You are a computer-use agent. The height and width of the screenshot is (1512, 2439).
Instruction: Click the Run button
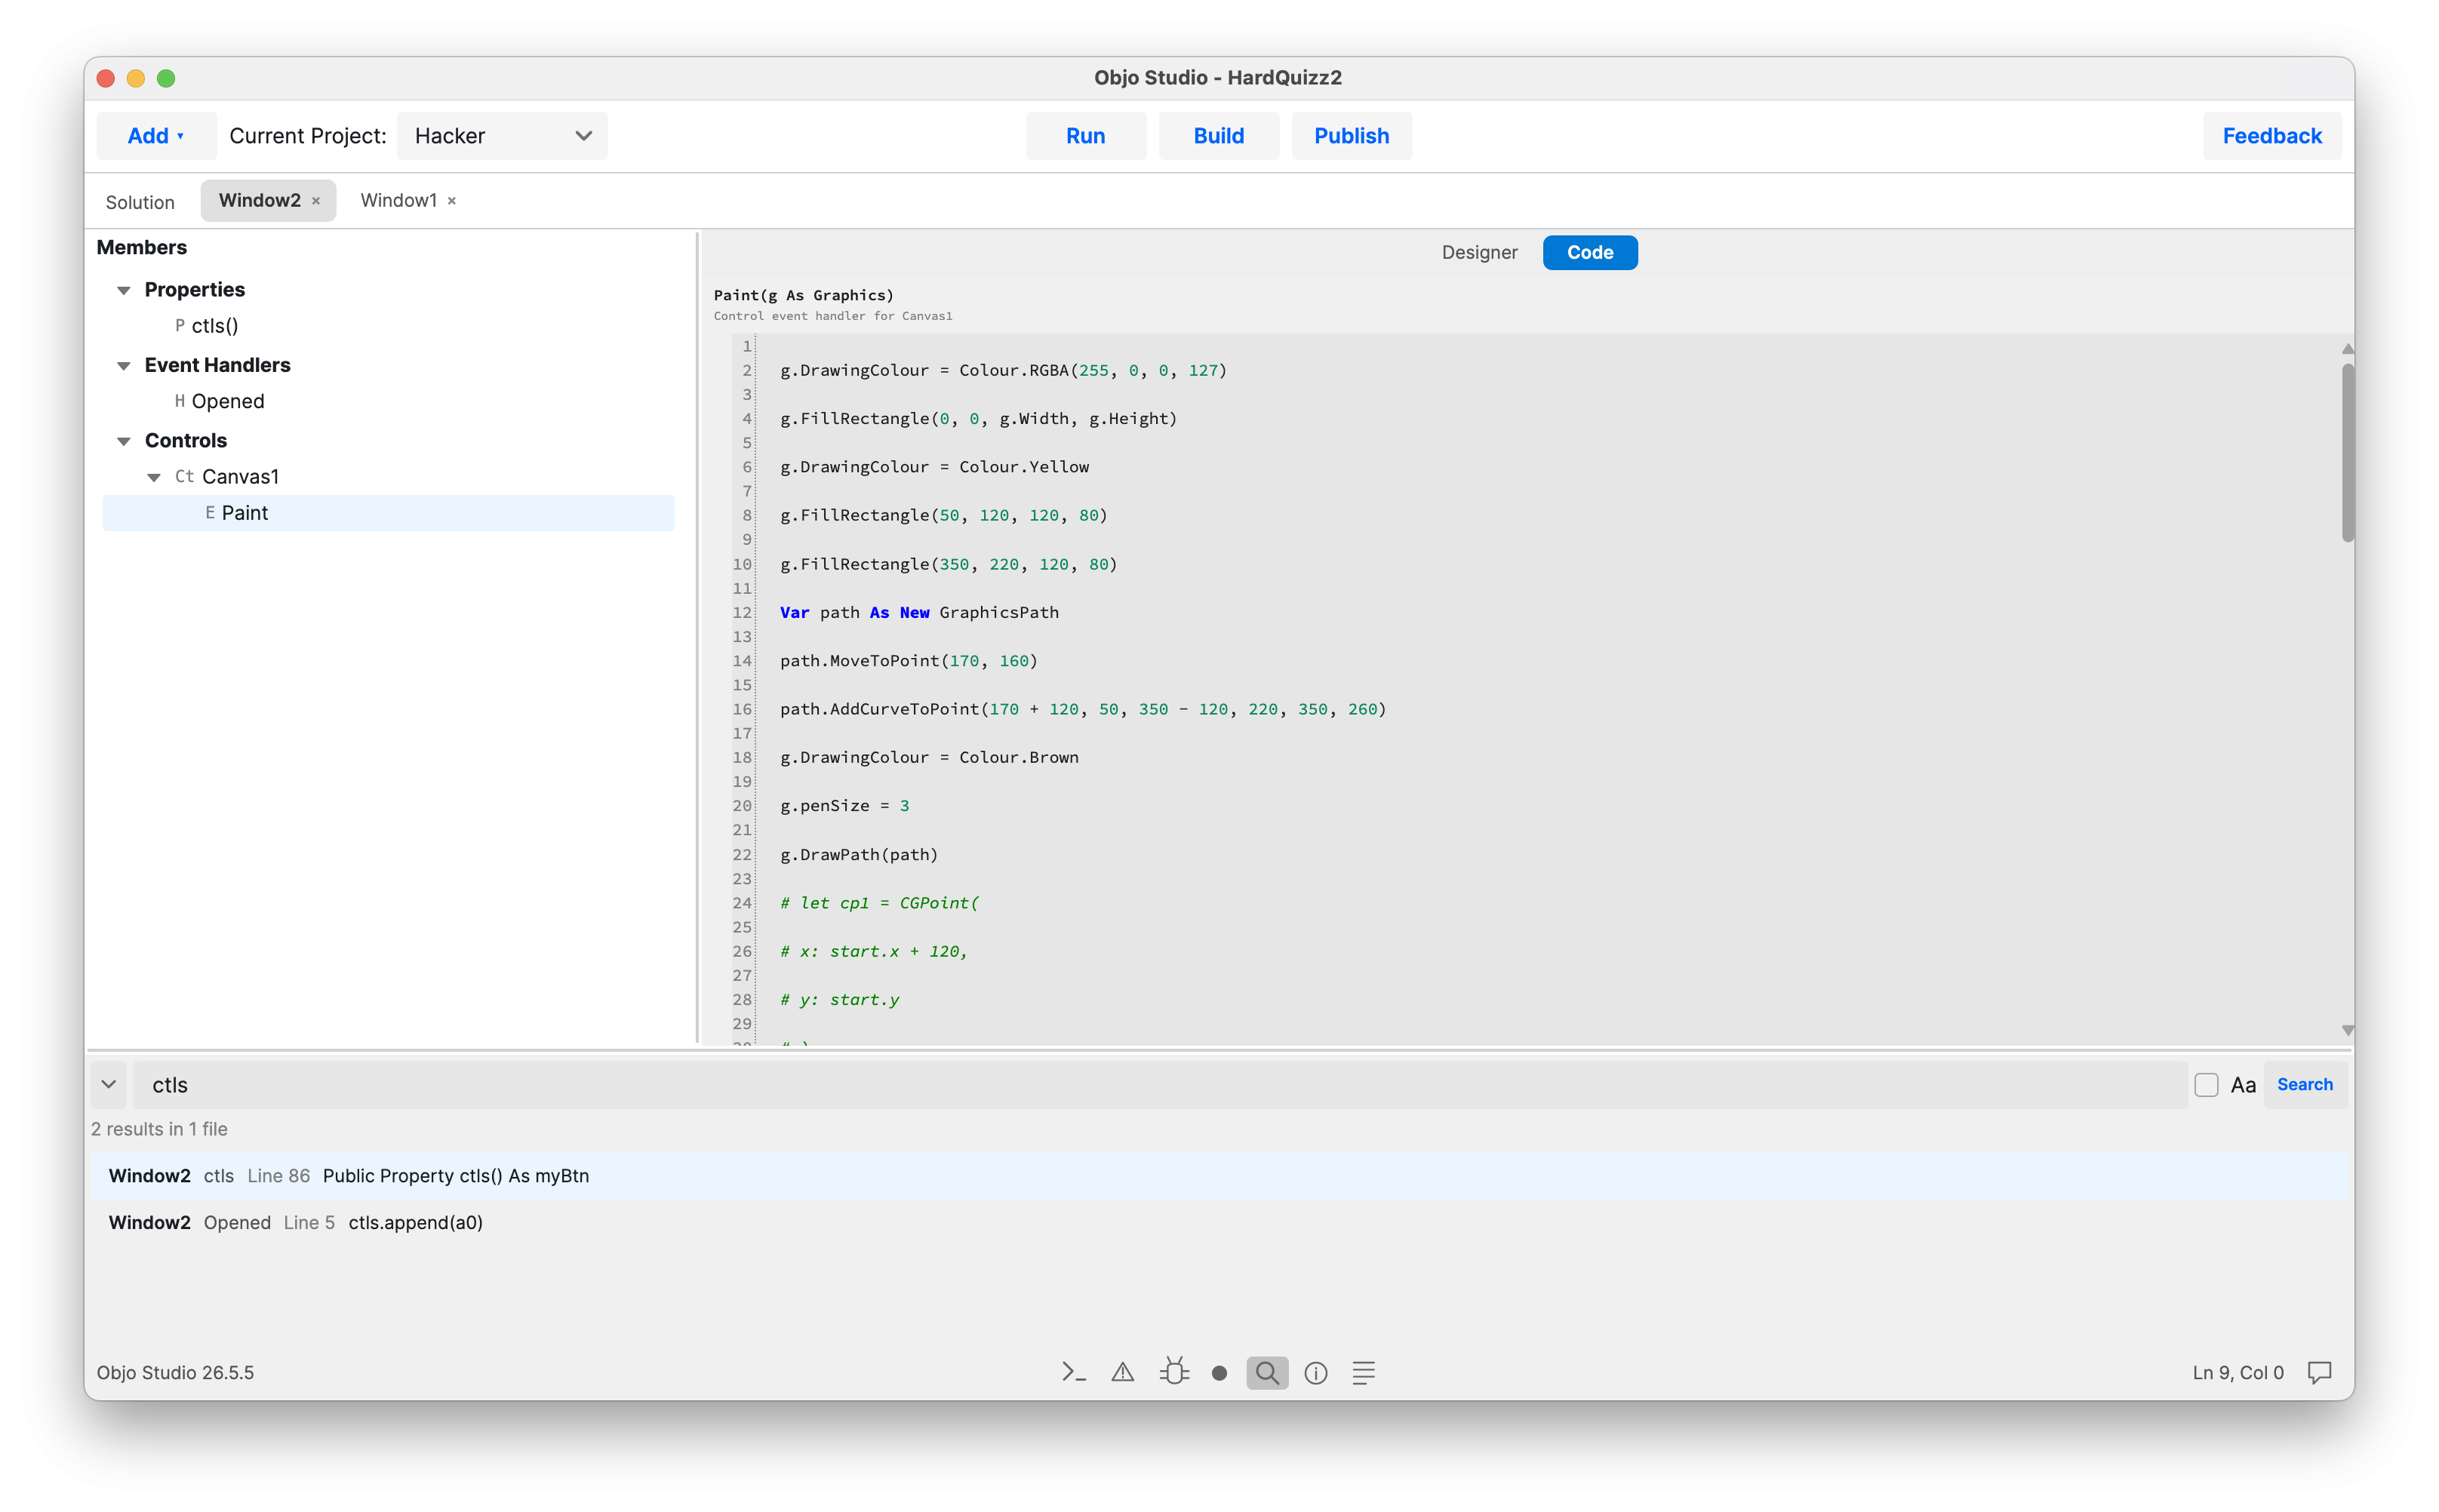pyautogui.click(x=1085, y=136)
